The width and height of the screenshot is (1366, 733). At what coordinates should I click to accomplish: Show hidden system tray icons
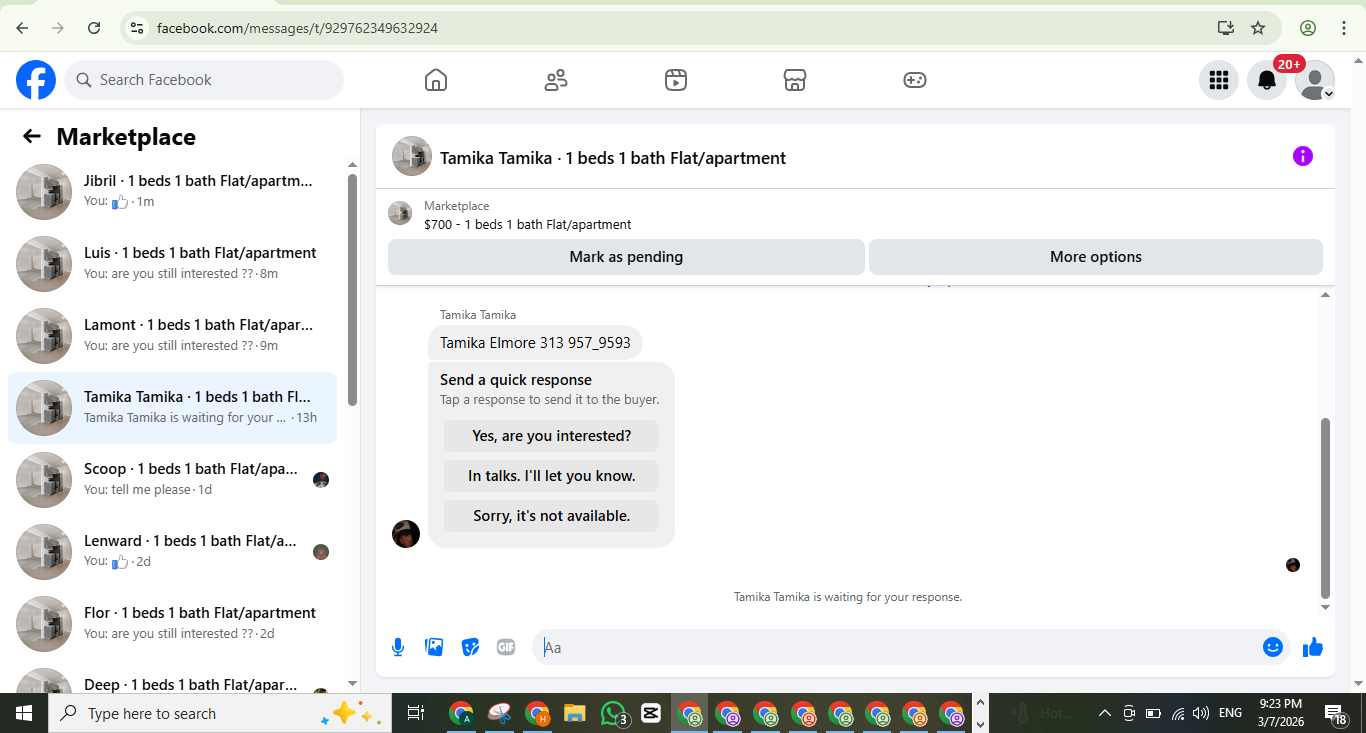[1104, 713]
